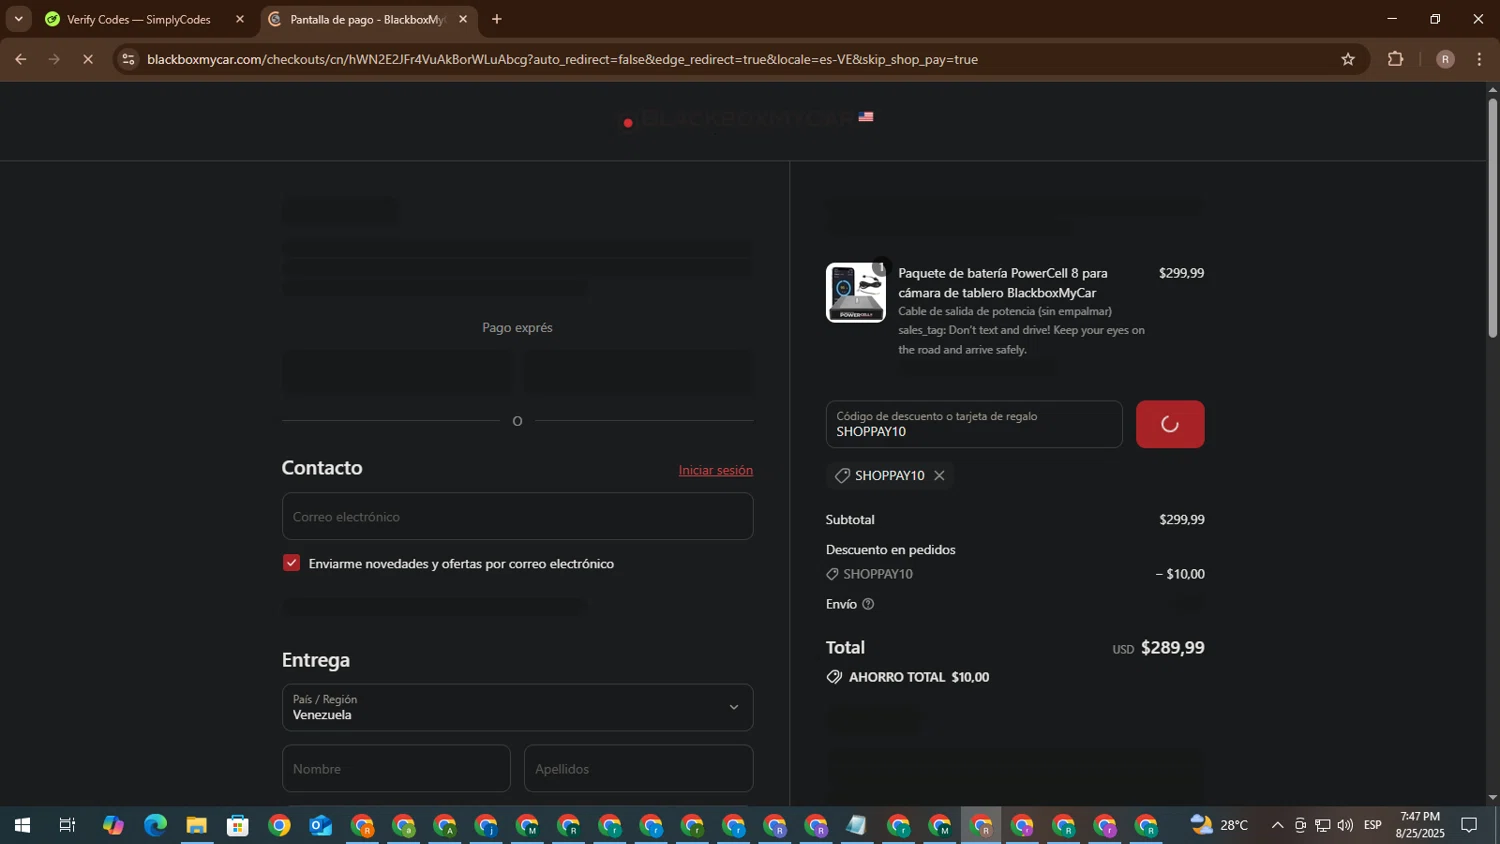Click the US flag icon beside logo
The height and width of the screenshot is (844, 1500).
point(866,117)
